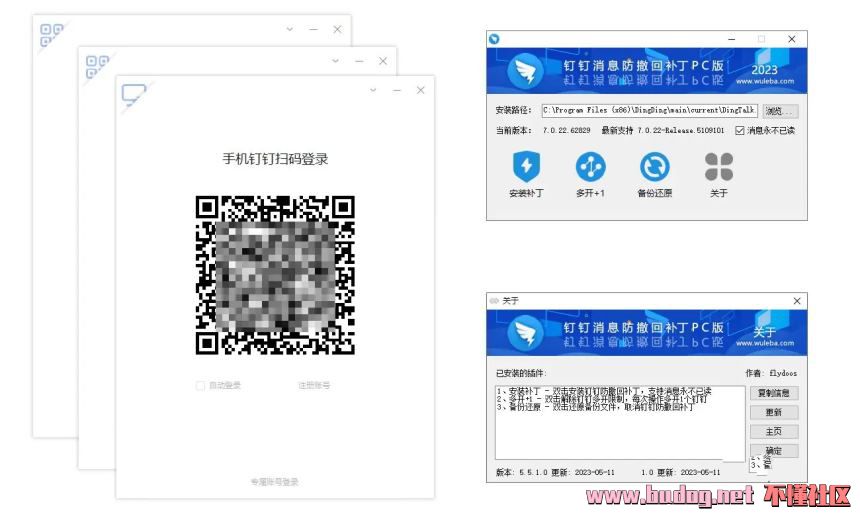The image size is (860, 516).
Task: Click the 手机钉钉扫码登录 heading text
Action: point(275,159)
